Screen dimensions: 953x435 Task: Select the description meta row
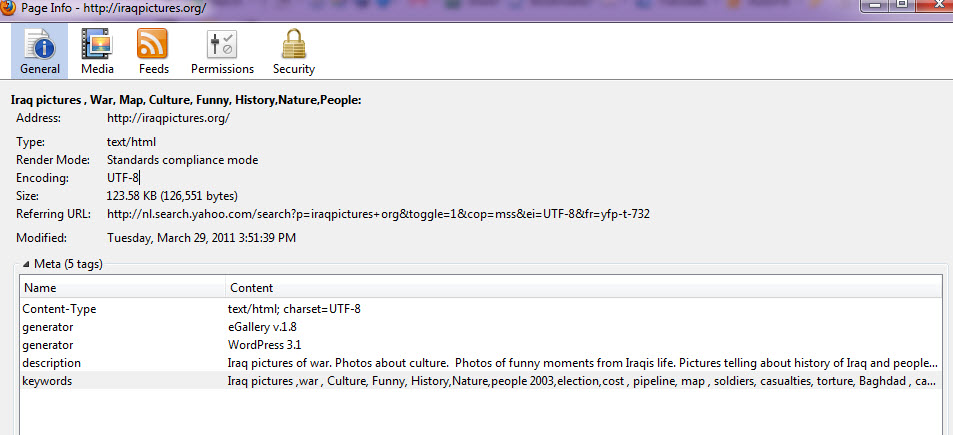tap(481, 363)
